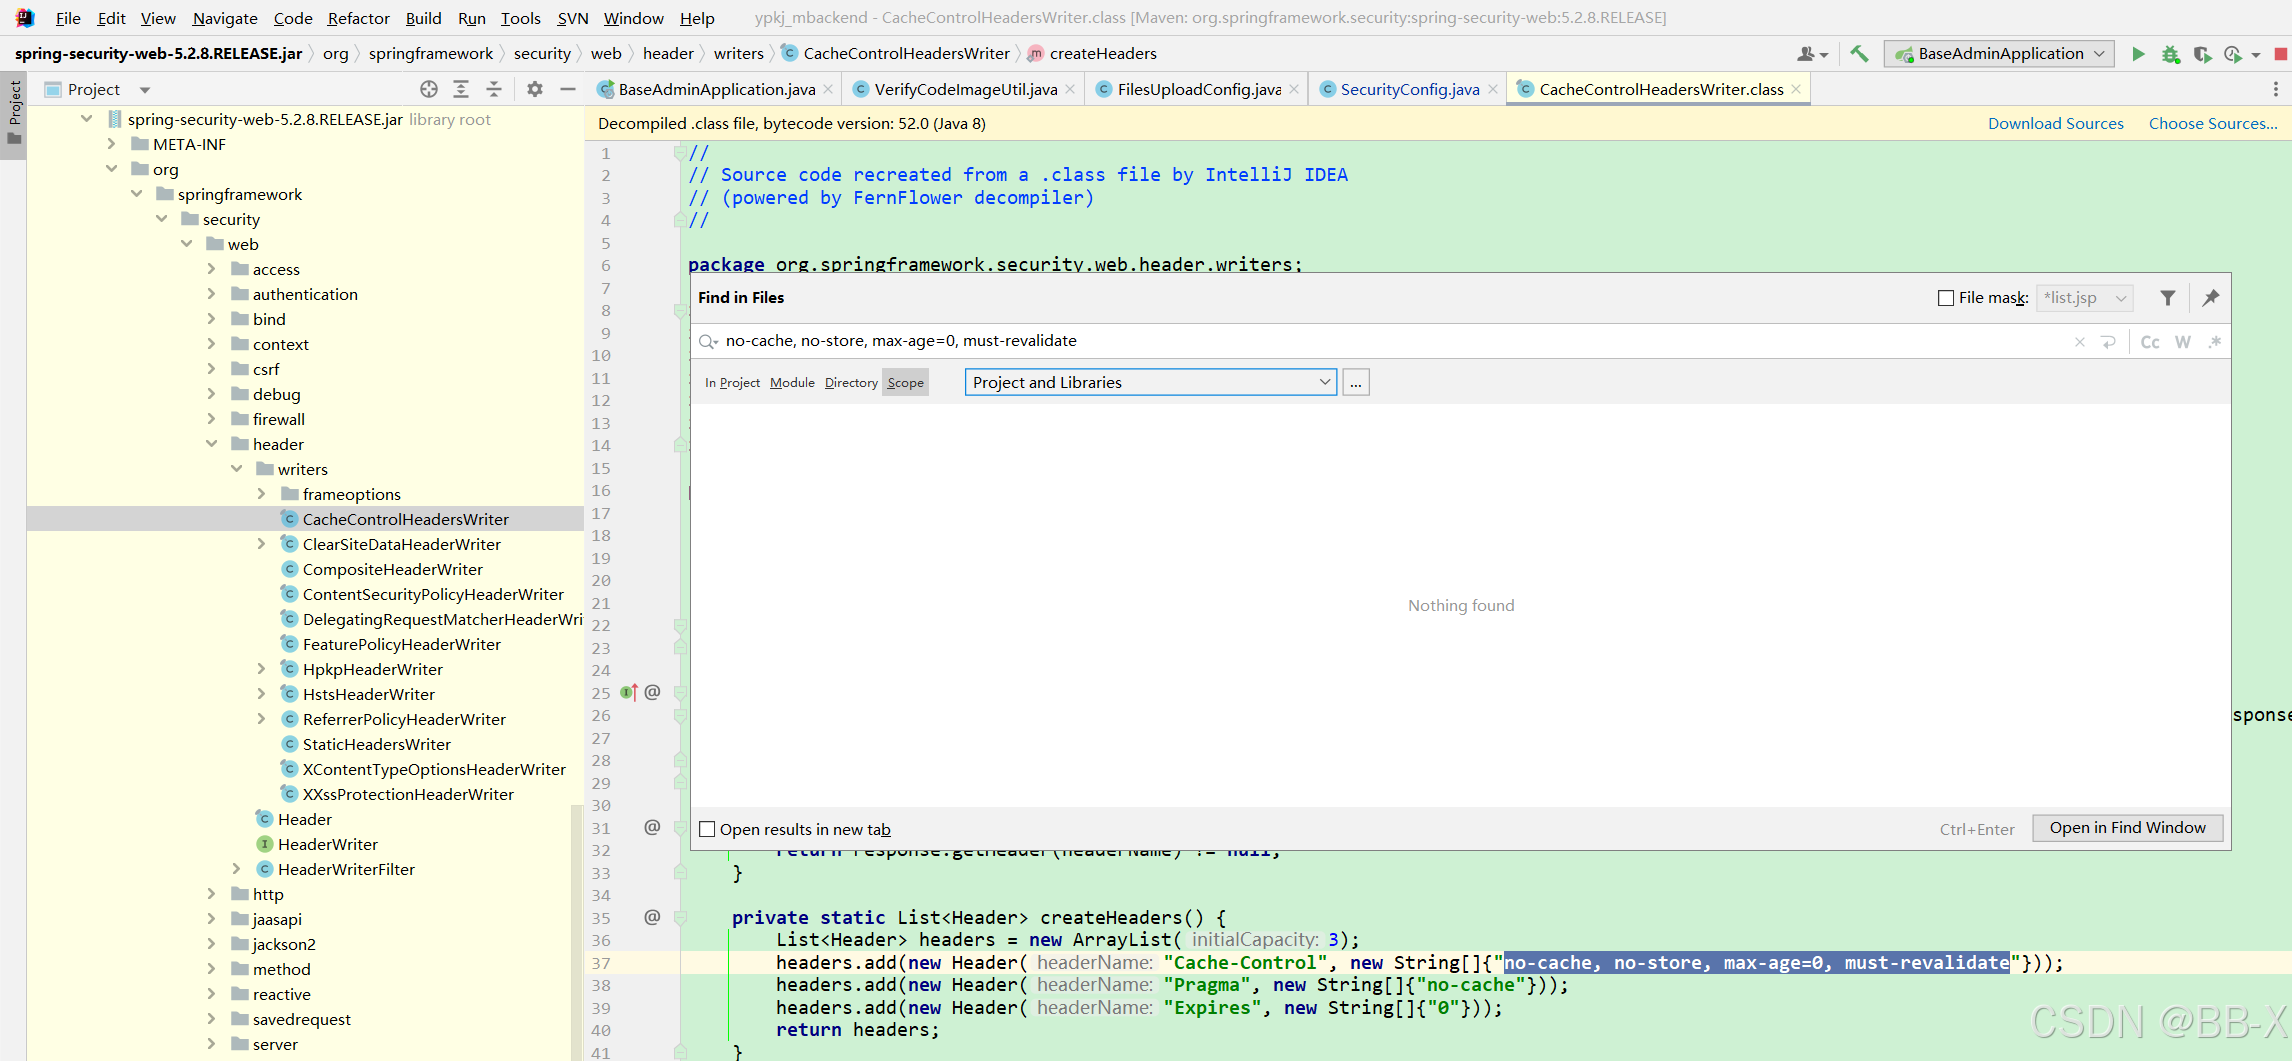
Task: Click override gutter icon on line 25
Action: point(629,692)
